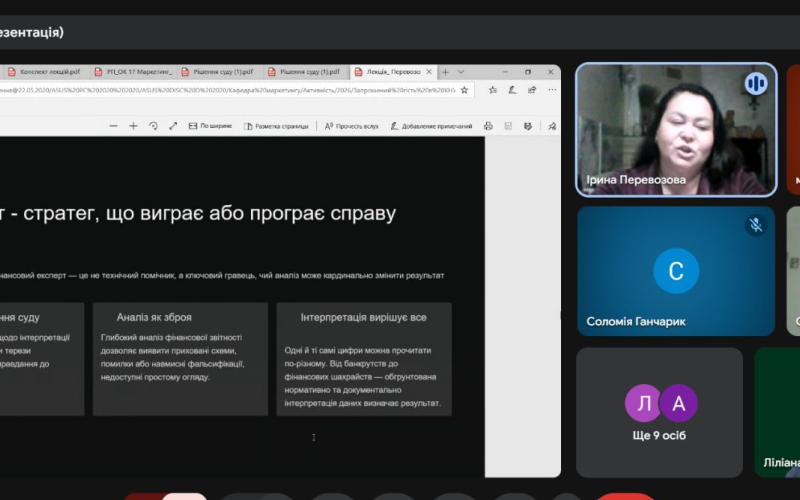
Task: Print the PDF using the printer icon
Action: pos(488,126)
